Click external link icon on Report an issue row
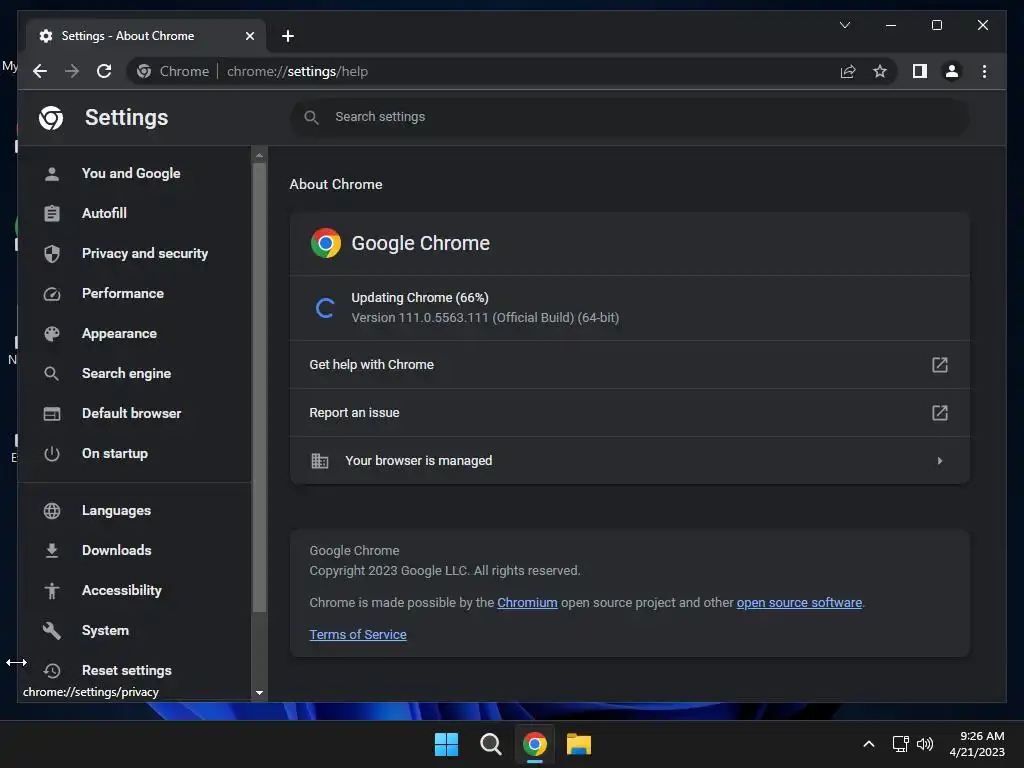Screen dimensions: 1024x768 pos(939,413)
